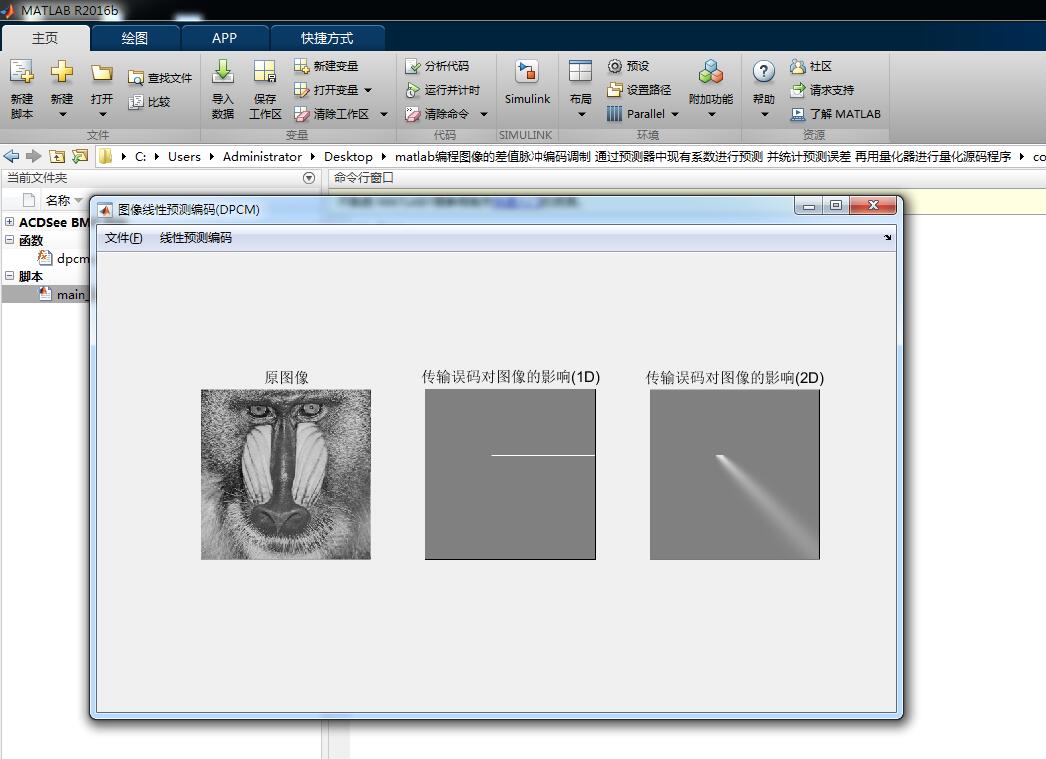Click the 打开 folder icon
The image size is (1046, 759).
101,72
